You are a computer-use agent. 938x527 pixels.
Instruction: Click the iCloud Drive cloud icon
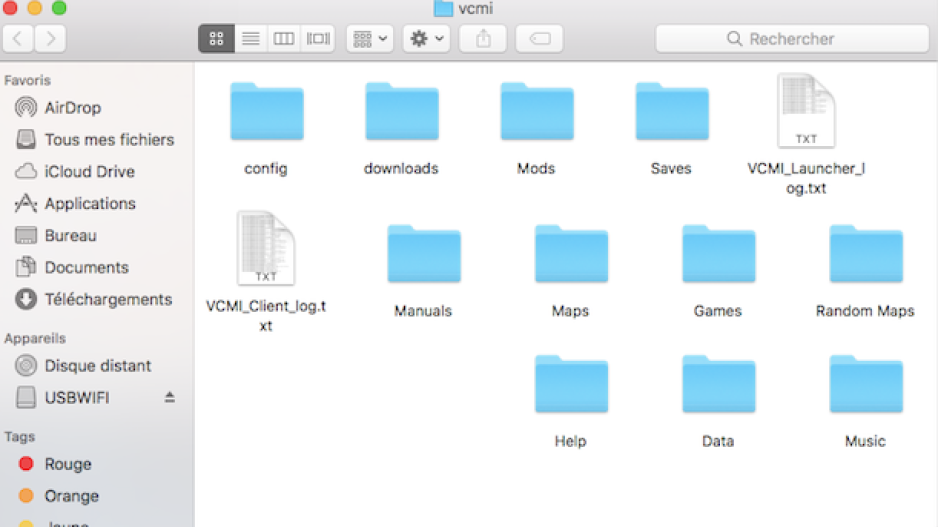(26, 172)
